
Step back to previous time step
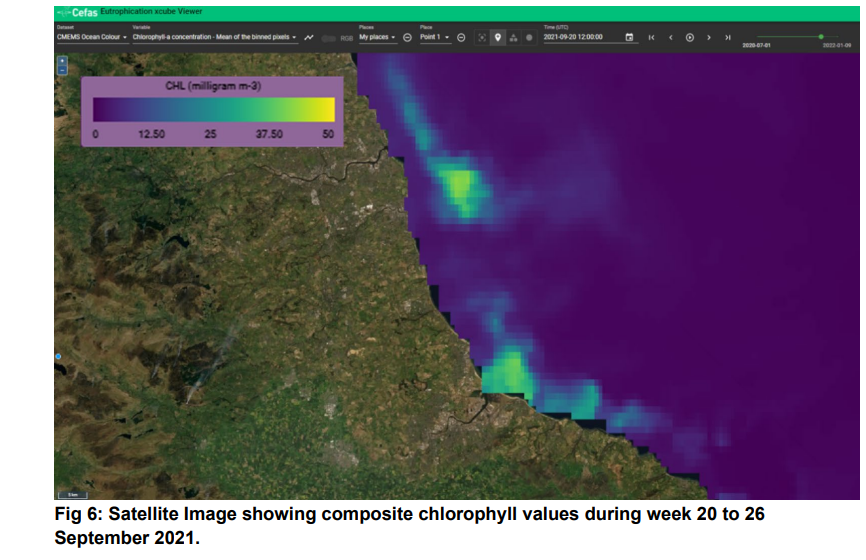coord(670,38)
